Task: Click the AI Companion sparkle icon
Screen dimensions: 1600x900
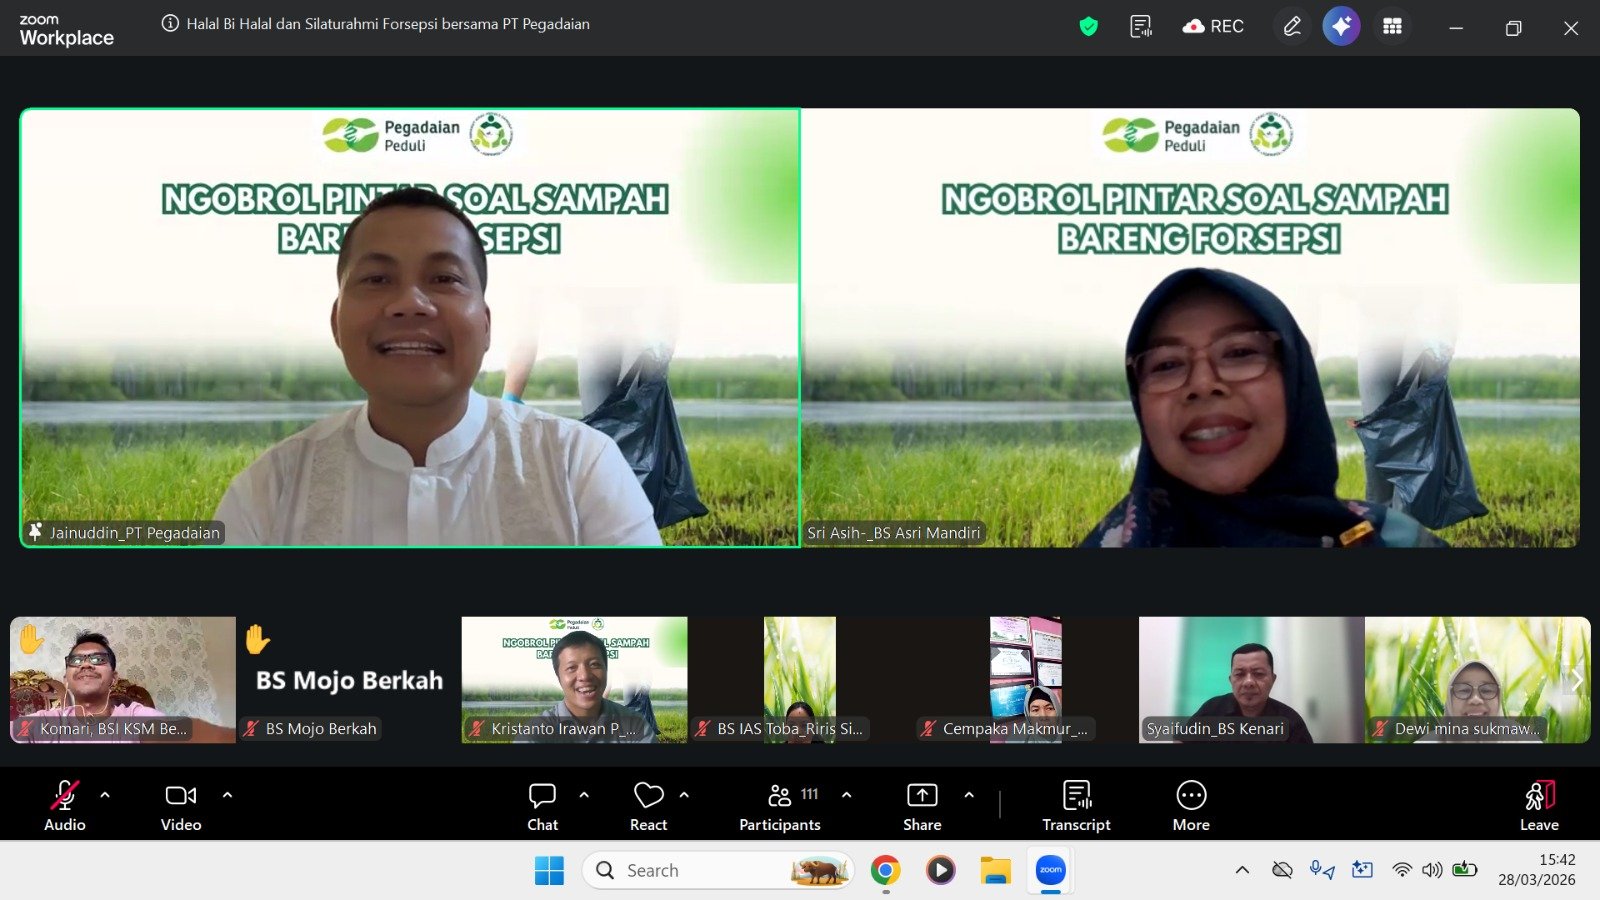Action: tap(1340, 27)
